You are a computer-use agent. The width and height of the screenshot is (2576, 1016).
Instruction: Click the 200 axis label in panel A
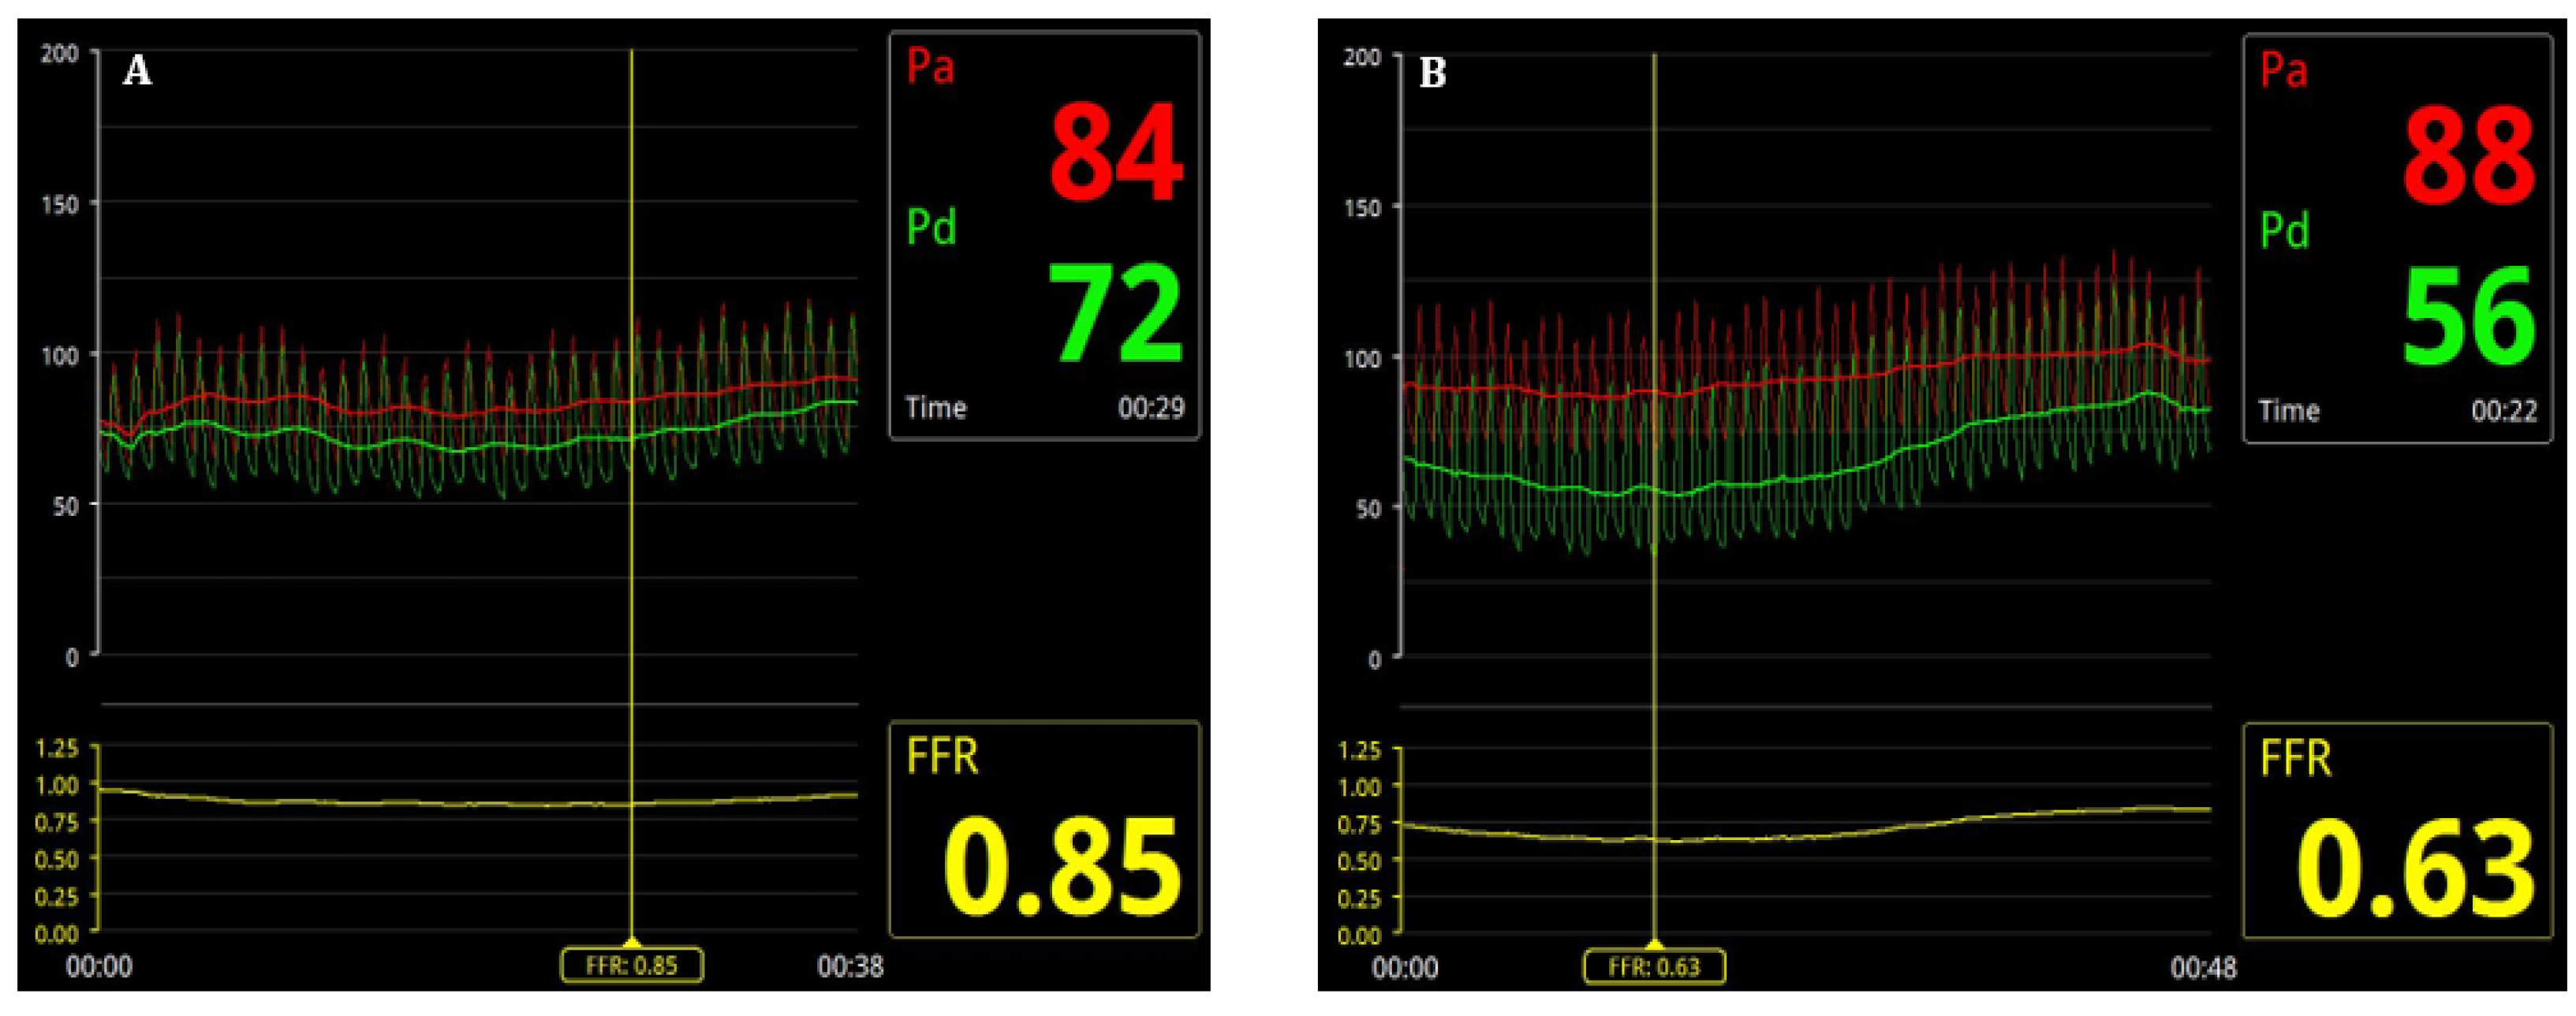(59, 53)
